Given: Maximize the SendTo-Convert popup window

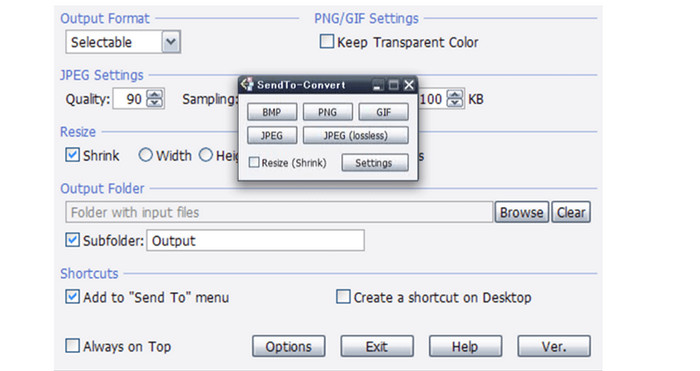Looking at the screenshot, I should pyautogui.click(x=393, y=85).
